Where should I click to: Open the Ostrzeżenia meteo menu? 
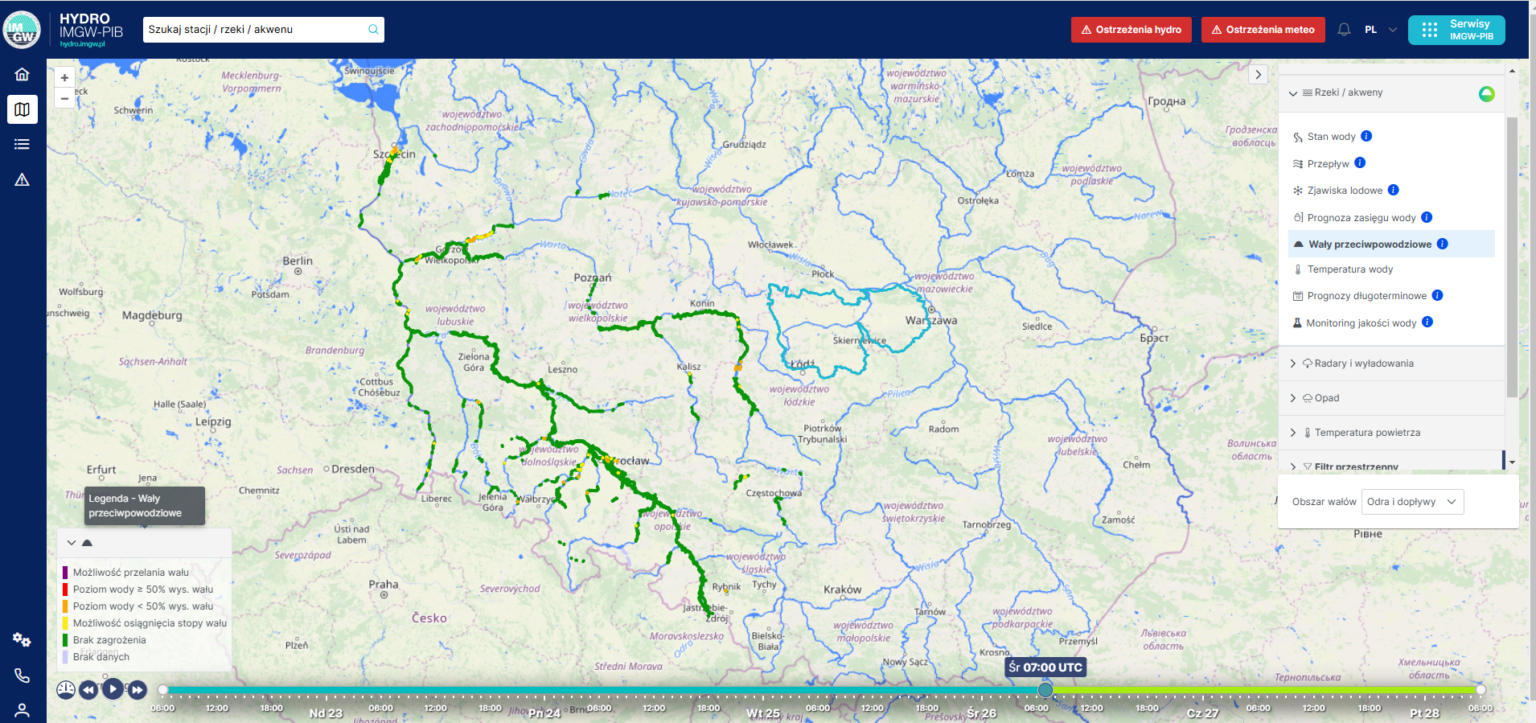(x=1263, y=29)
